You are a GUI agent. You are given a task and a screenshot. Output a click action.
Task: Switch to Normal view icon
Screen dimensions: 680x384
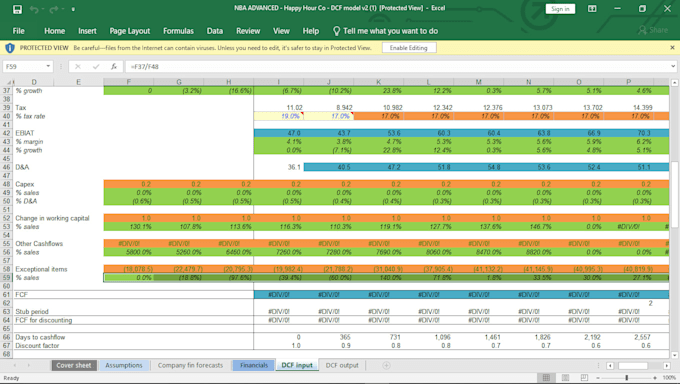546,377
